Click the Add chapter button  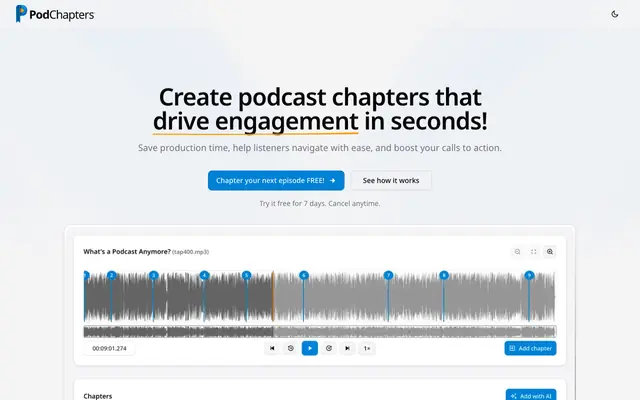(x=530, y=348)
